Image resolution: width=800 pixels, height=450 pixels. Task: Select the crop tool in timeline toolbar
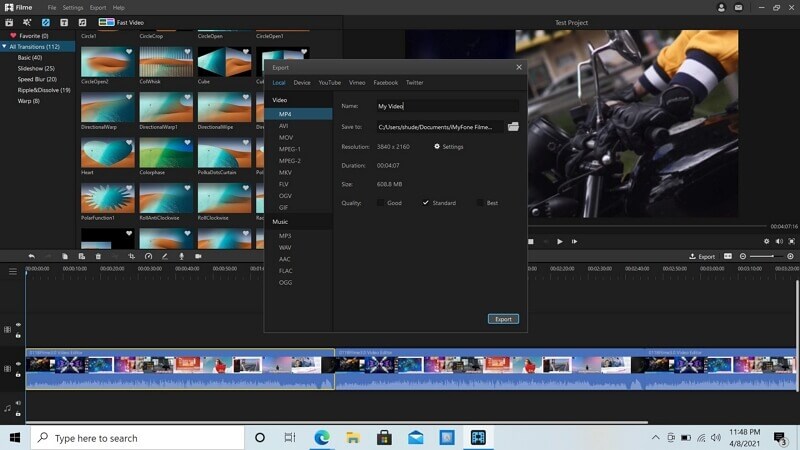pos(131,256)
